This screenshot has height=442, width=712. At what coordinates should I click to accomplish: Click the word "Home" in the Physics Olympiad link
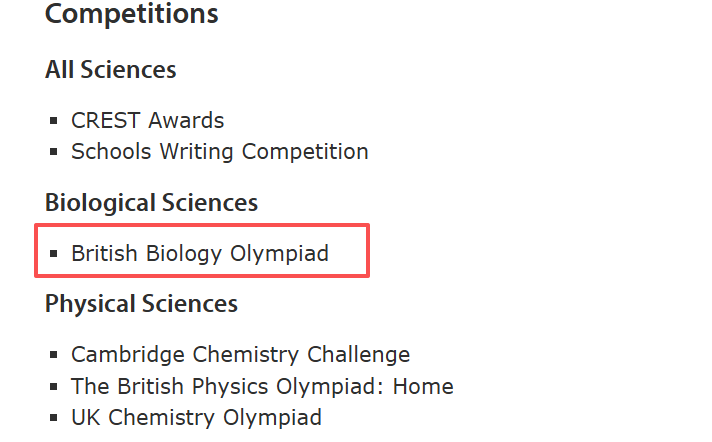pos(423,386)
